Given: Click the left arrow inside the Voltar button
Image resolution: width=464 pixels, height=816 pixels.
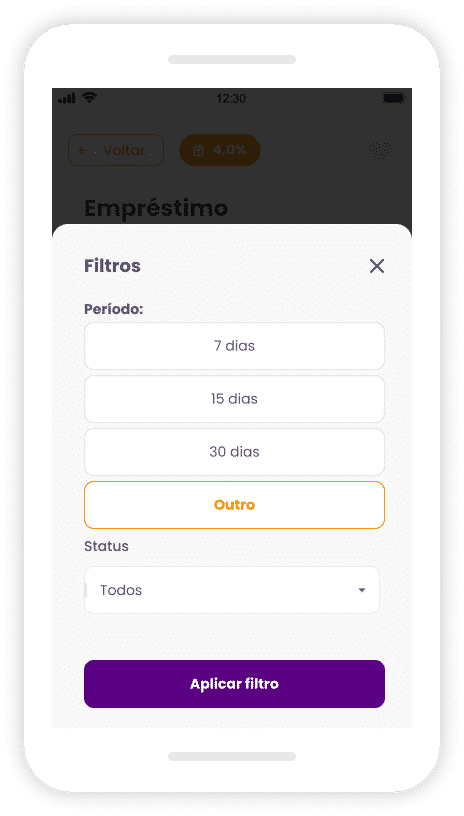Looking at the screenshot, I should tap(83, 150).
